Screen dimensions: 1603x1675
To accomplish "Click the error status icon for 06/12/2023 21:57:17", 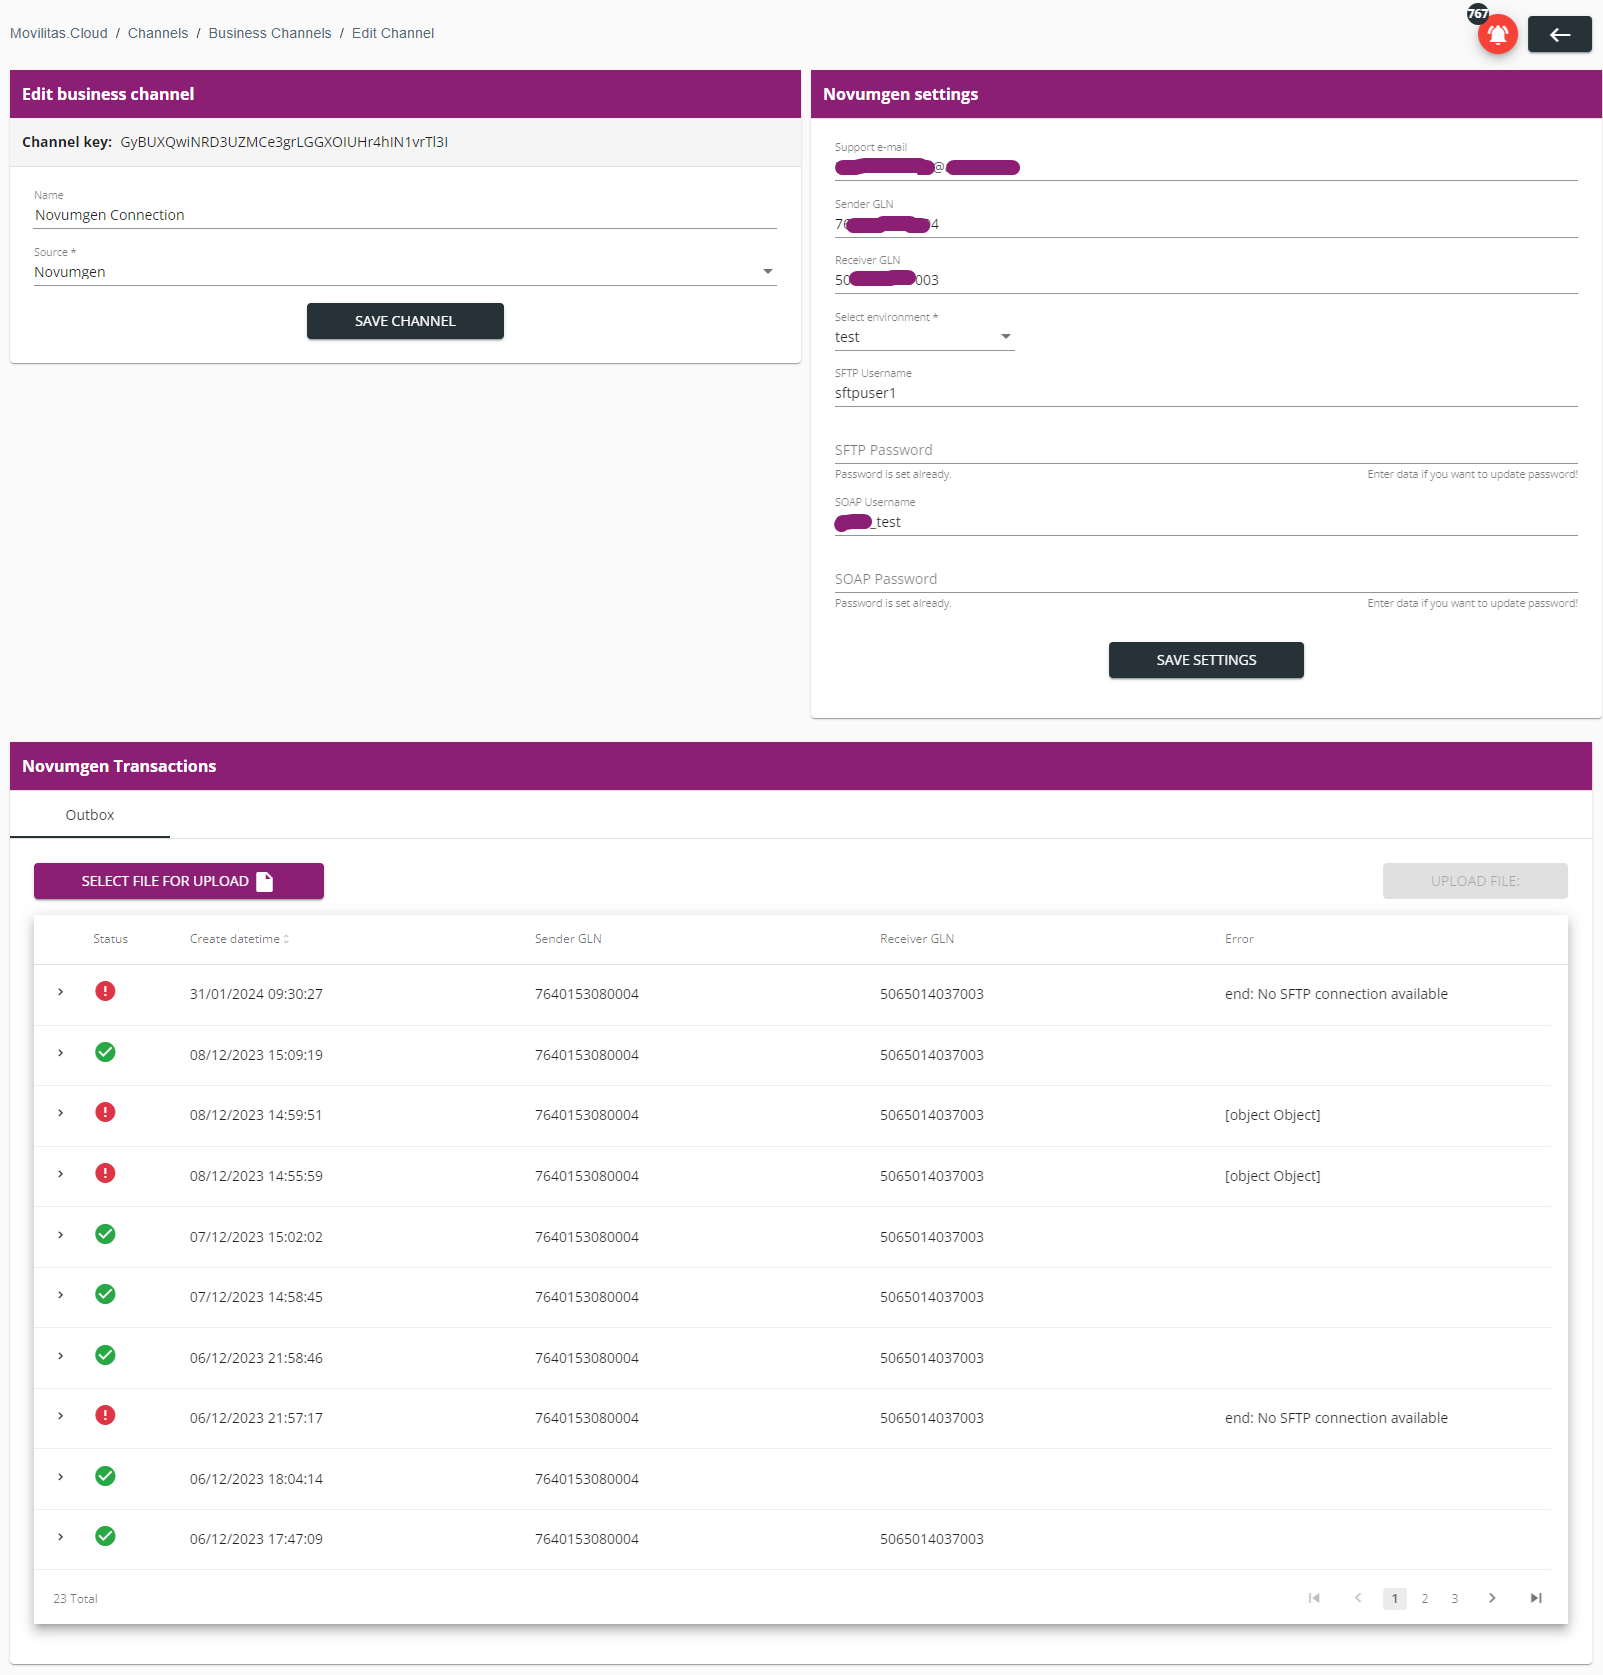I will 105,1415.
